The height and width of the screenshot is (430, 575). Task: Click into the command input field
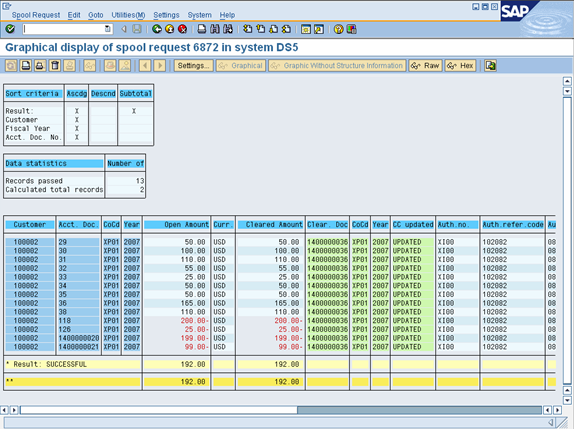(64, 29)
